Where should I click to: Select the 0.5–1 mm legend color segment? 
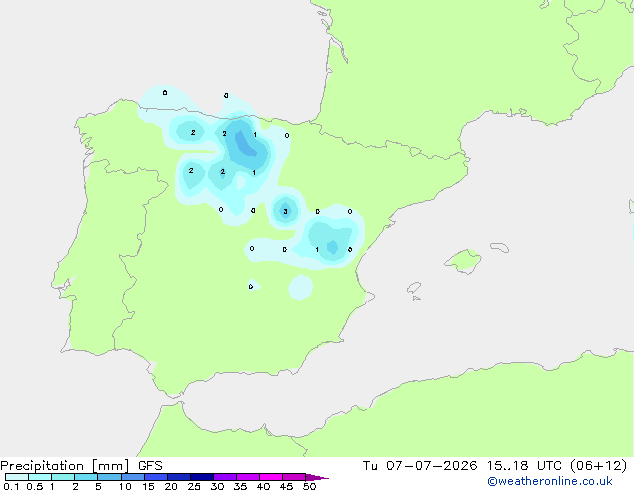(x=40, y=477)
